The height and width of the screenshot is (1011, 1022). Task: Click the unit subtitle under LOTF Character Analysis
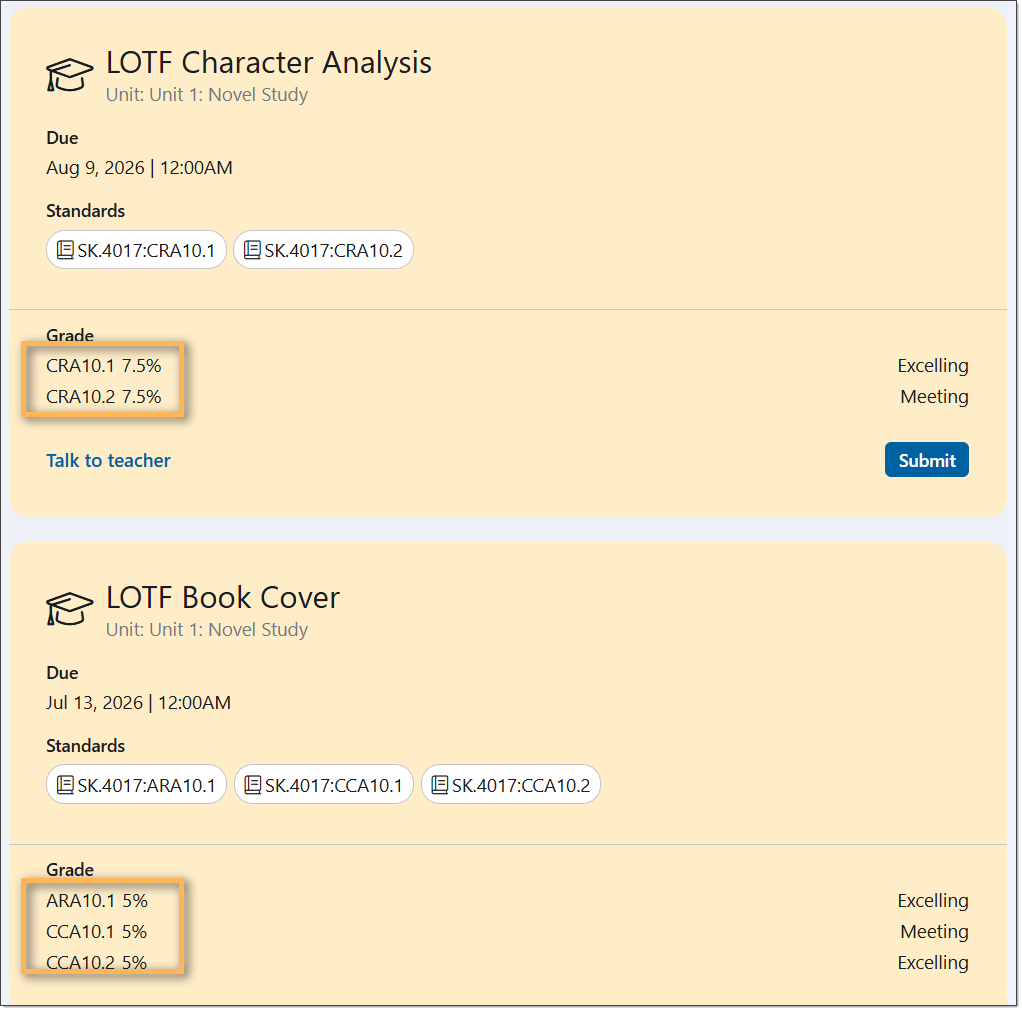(207, 95)
